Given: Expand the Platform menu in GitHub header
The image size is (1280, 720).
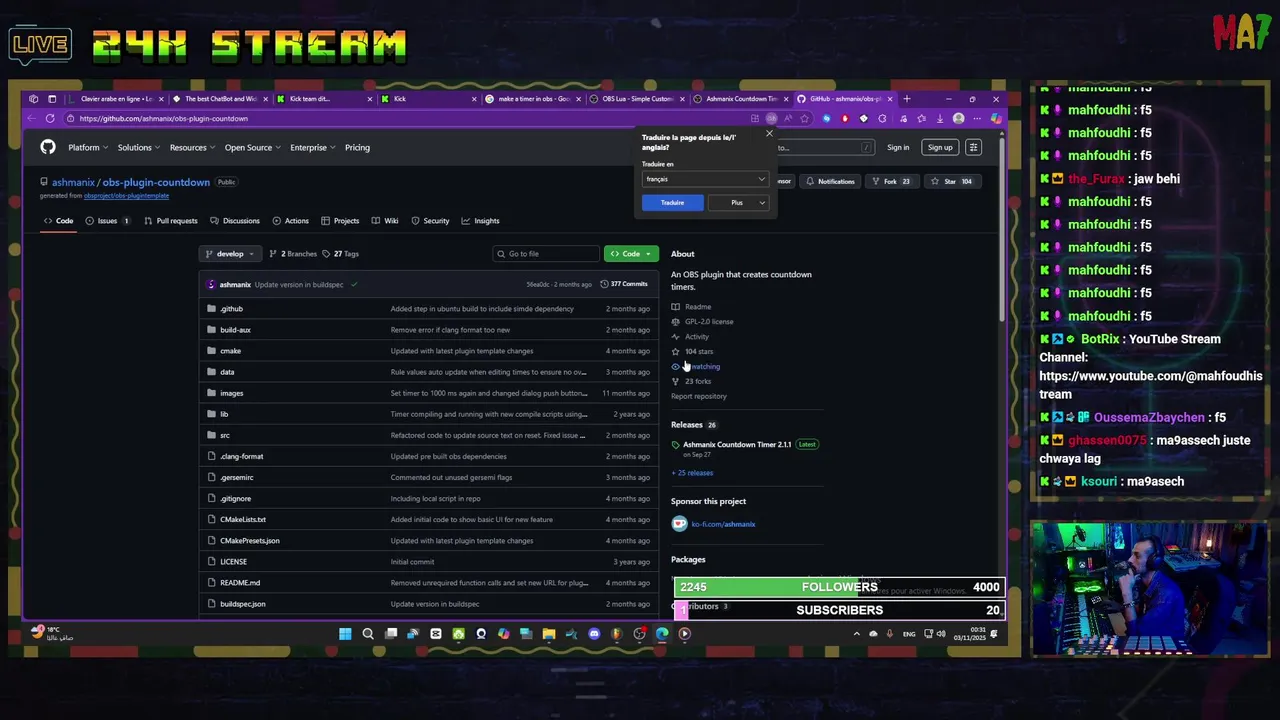Looking at the screenshot, I should click(87, 147).
